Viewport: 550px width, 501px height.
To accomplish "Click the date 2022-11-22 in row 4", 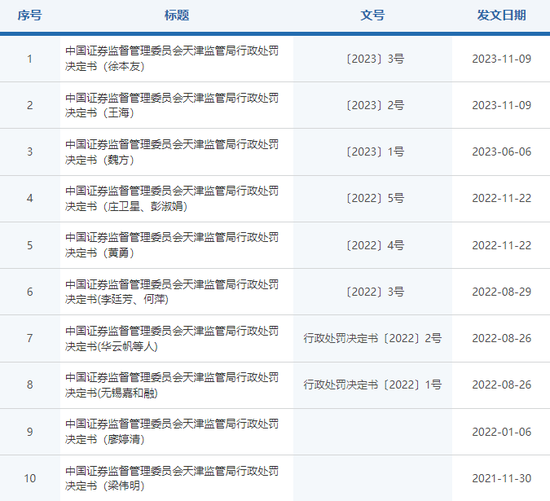I will tap(502, 198).
